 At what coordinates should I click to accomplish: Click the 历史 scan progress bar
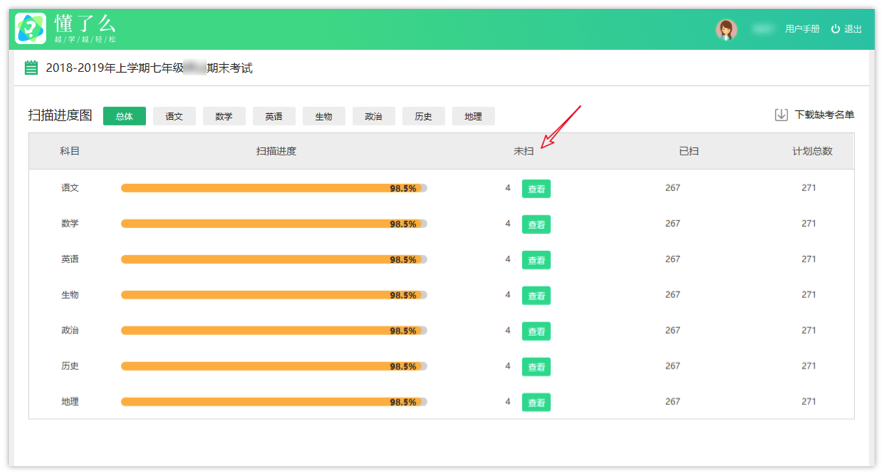point(274,366)
